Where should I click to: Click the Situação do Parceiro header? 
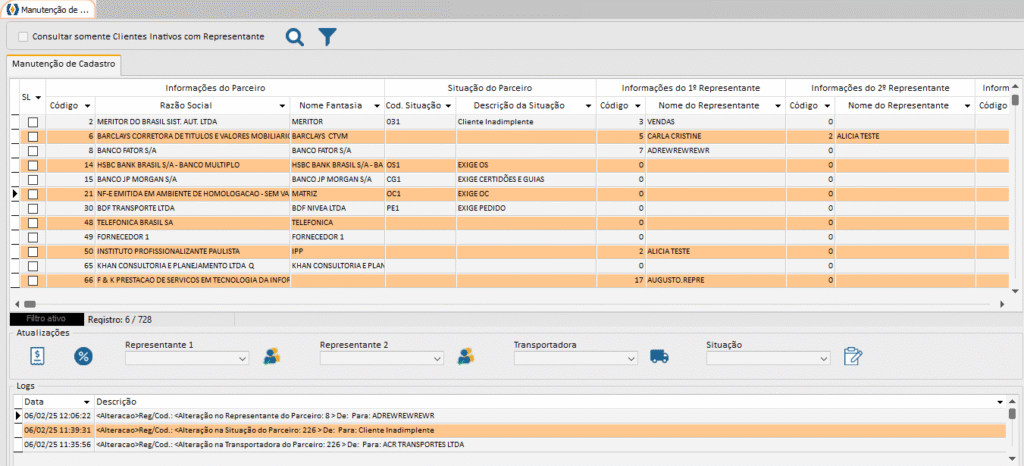[x=490, y=87]
